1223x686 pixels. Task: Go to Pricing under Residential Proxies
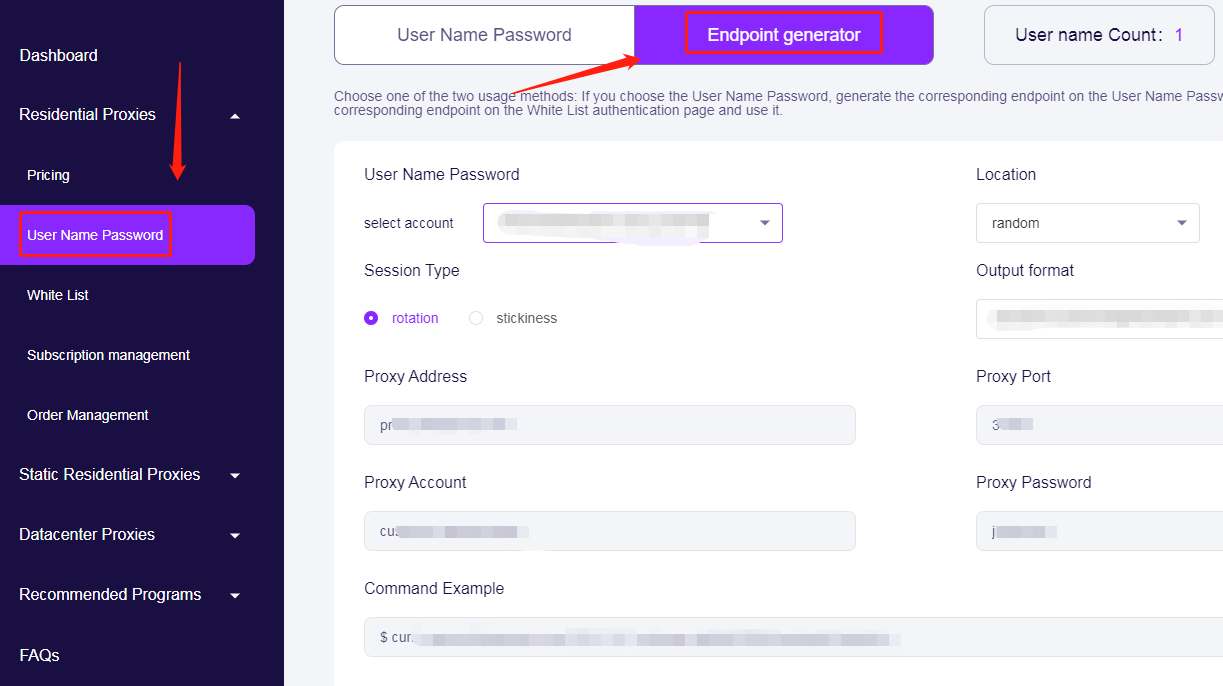48,175
